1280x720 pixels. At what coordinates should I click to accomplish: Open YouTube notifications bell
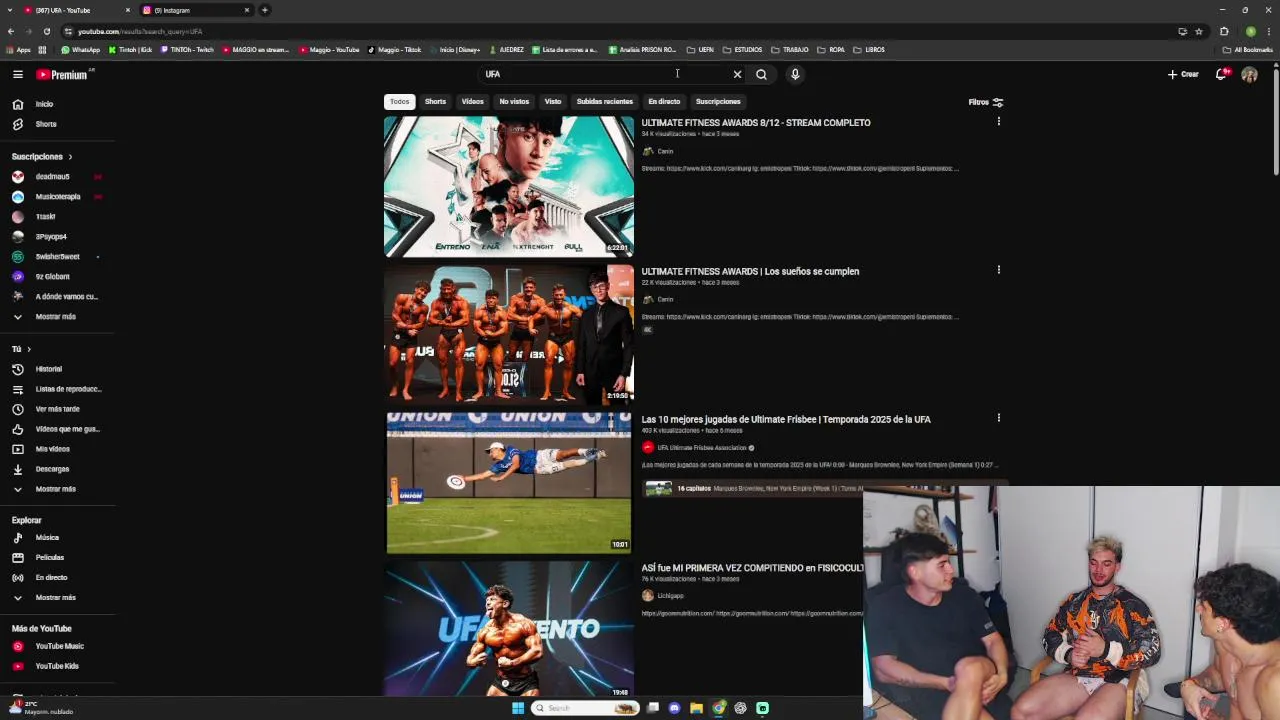(1222, 74)
